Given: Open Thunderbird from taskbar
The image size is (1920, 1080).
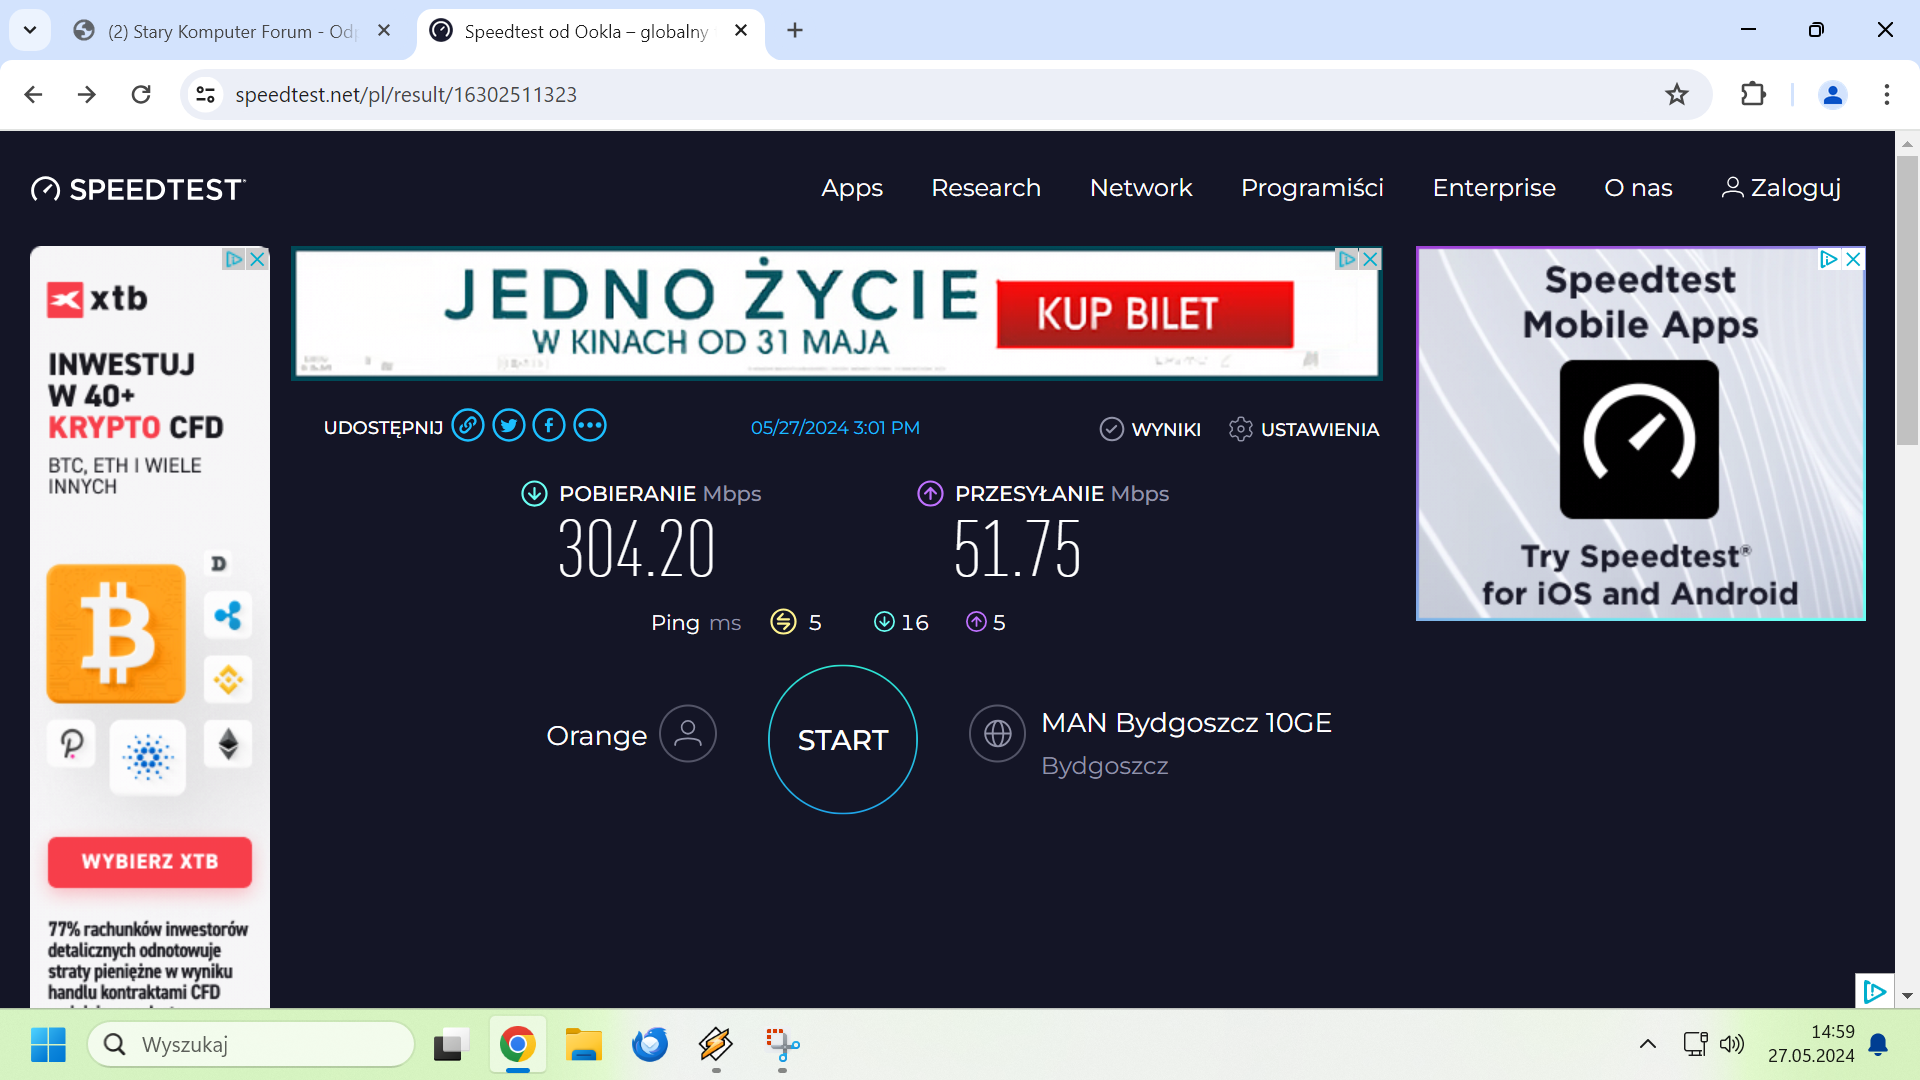Looking at the screenshot, I should point(650,1045).
